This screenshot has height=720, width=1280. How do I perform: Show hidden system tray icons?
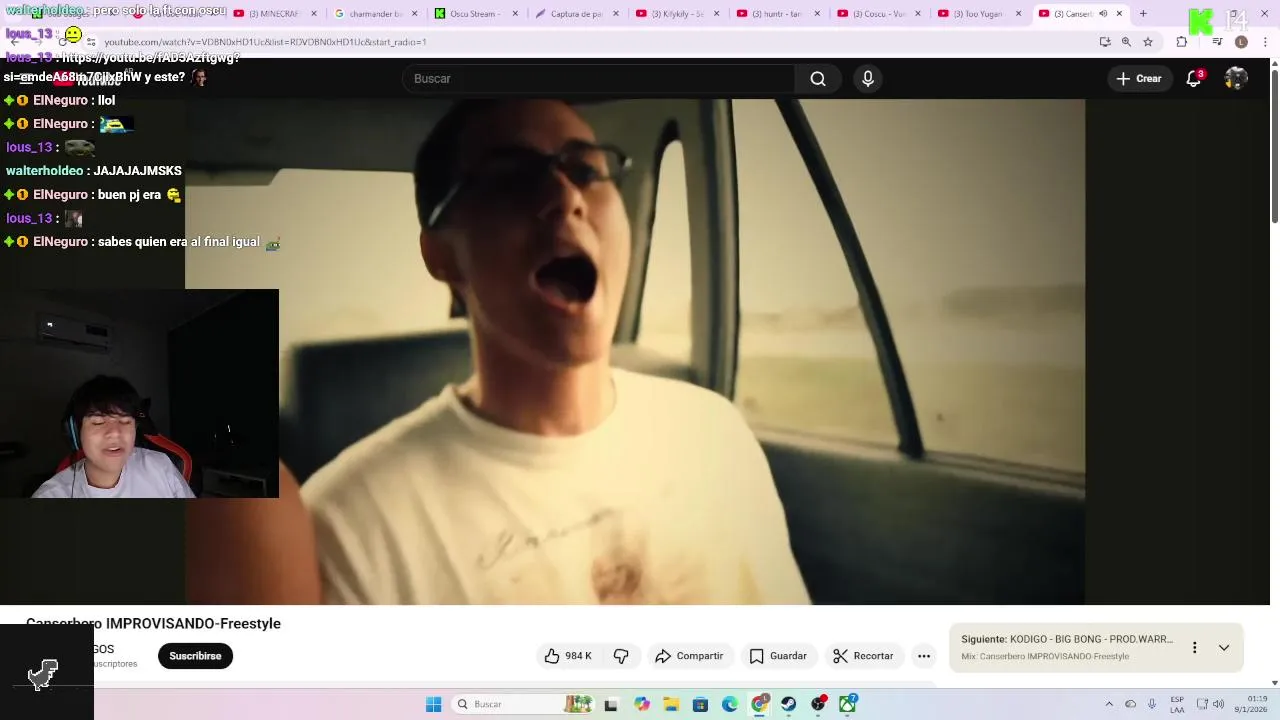click(x=1108, y=704)
